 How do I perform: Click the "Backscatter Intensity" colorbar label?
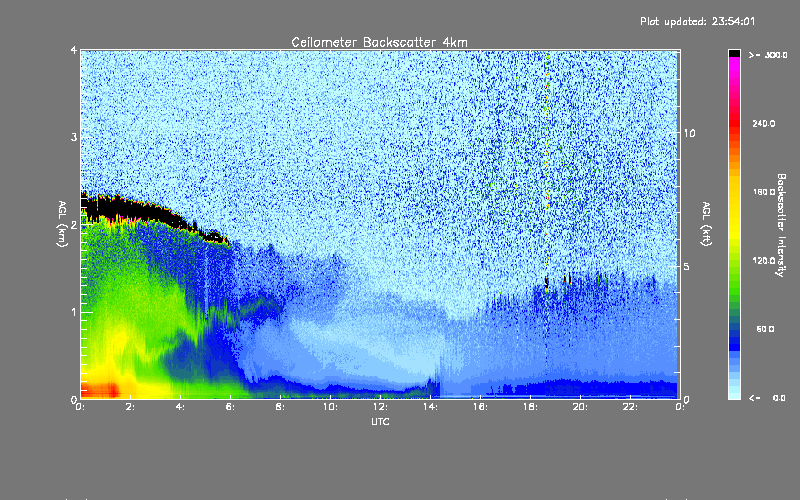click(781, 225)
